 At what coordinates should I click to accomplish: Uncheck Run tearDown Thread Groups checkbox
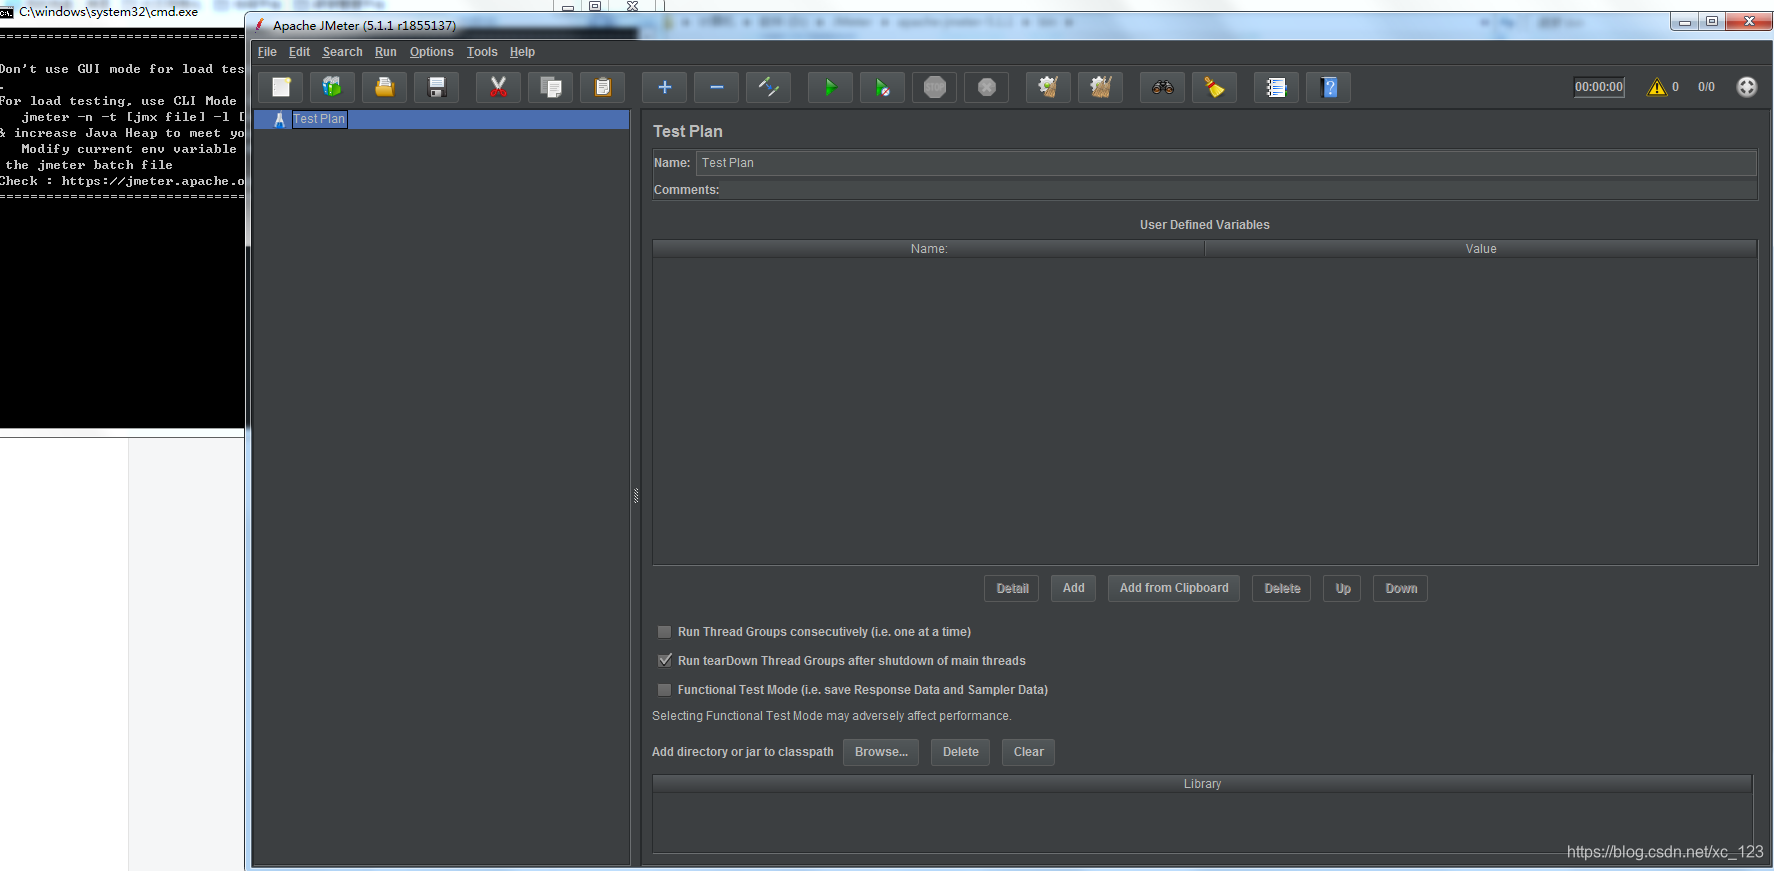tap(664, 661)
